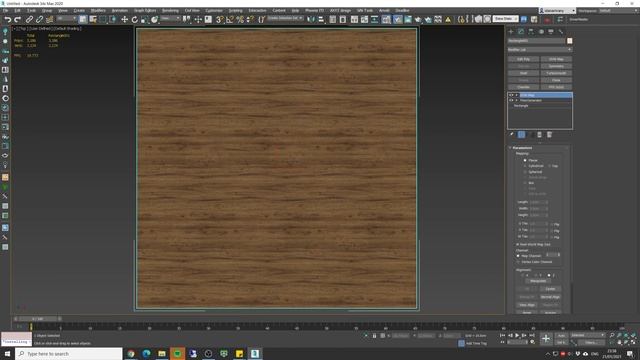Image resolution: width=640 pixels, height=360 pixels.
Task: Open the Modifiers menu
Action: click(x=98, y=11)
